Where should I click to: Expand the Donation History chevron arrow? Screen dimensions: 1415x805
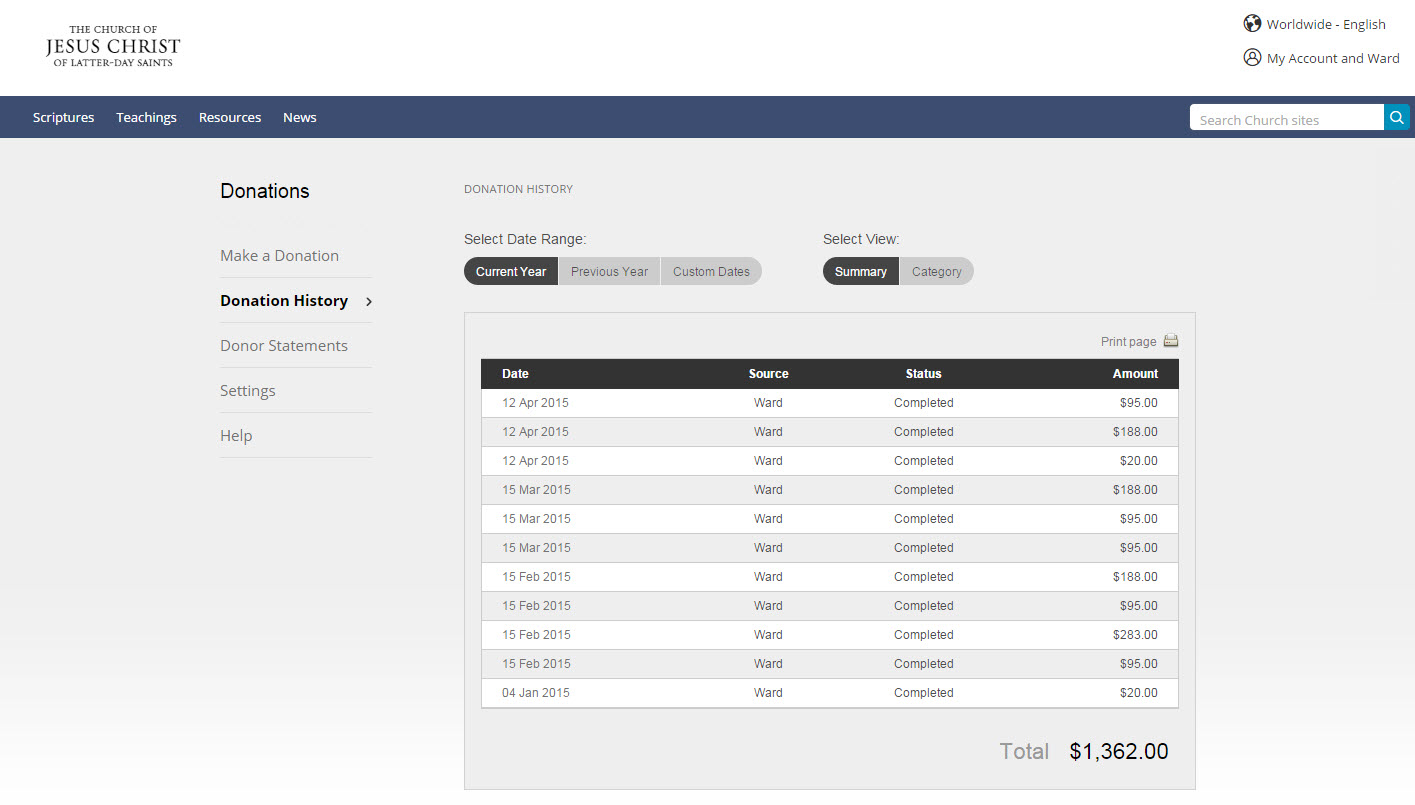click(369, 301)
